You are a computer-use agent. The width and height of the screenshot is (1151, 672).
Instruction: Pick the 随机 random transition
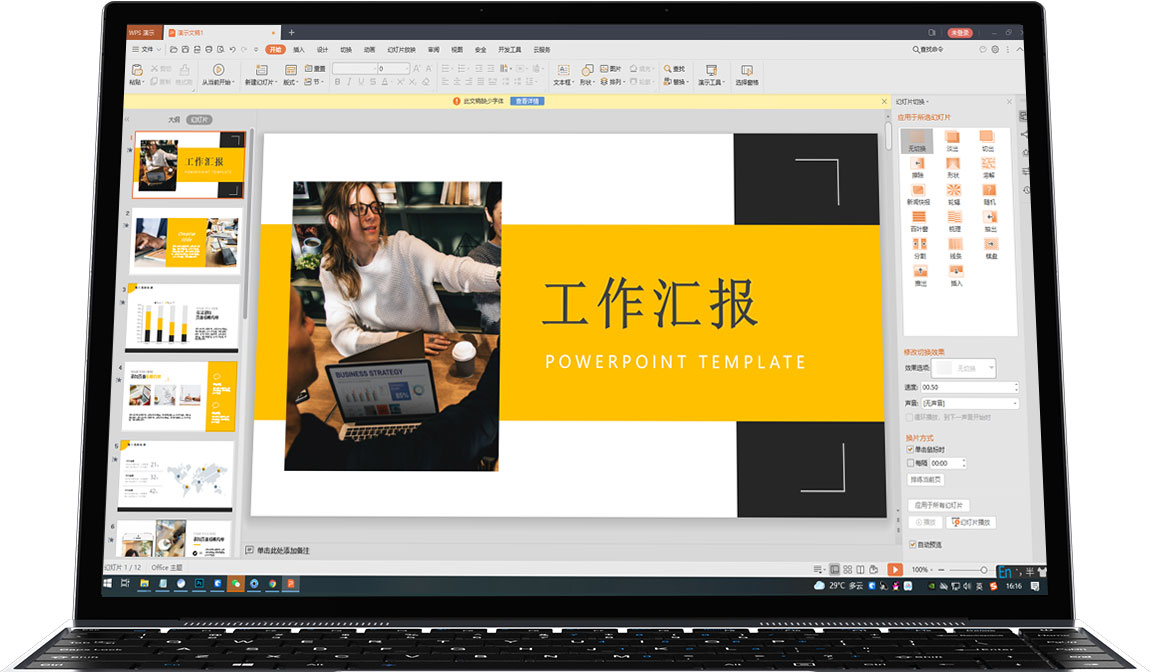pos(989,191)
